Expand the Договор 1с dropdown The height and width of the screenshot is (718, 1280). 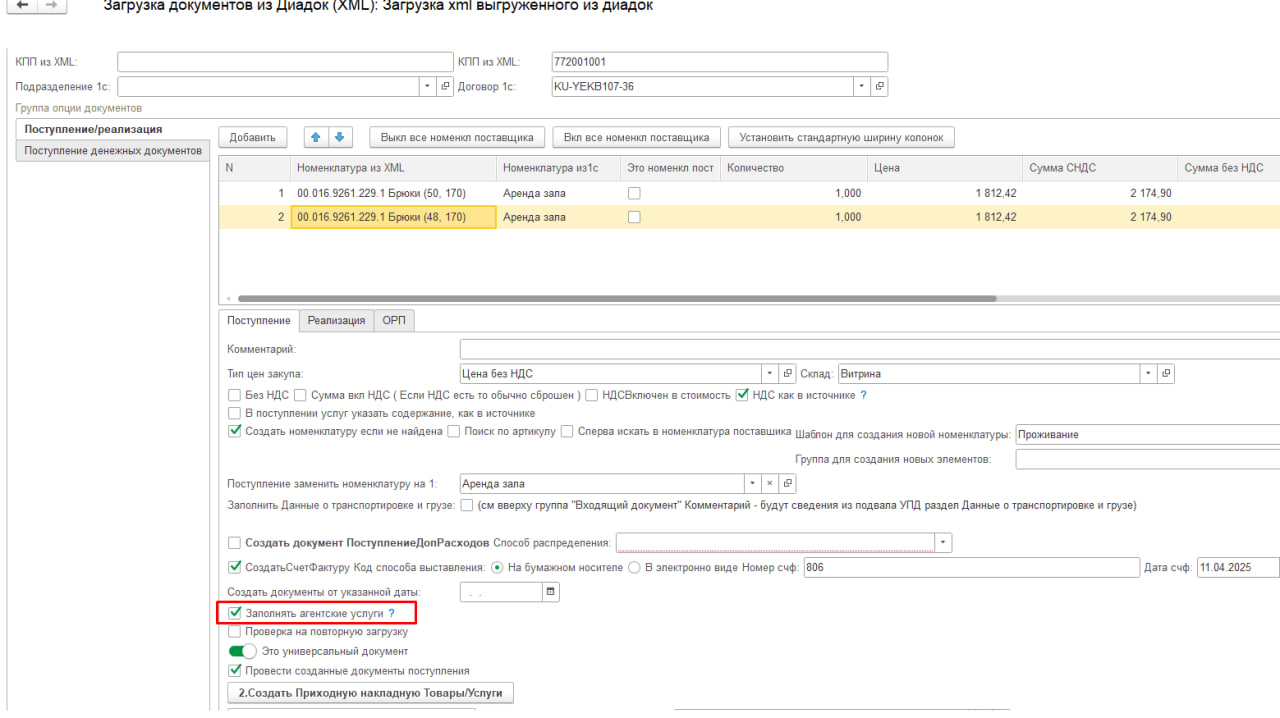862,87
